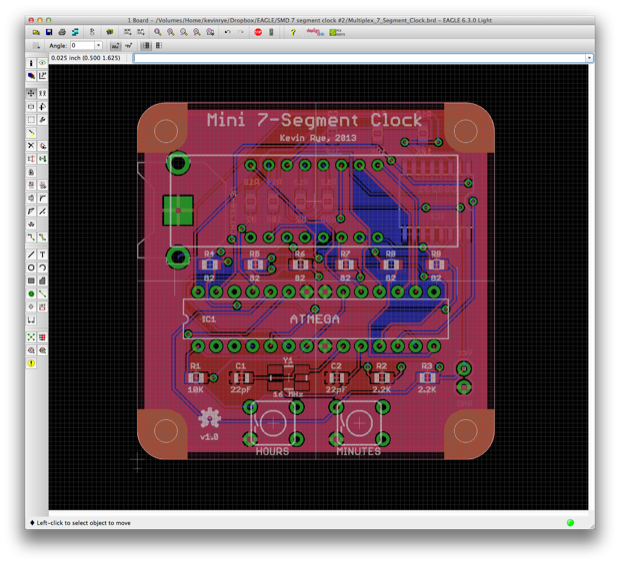Save the board with the floppy icon

(x=49, y=32)
